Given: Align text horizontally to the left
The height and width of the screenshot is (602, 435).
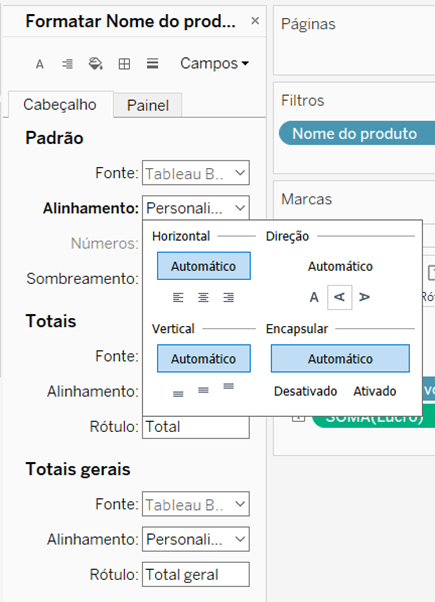Looking at the screenshot, I should 178,297.
